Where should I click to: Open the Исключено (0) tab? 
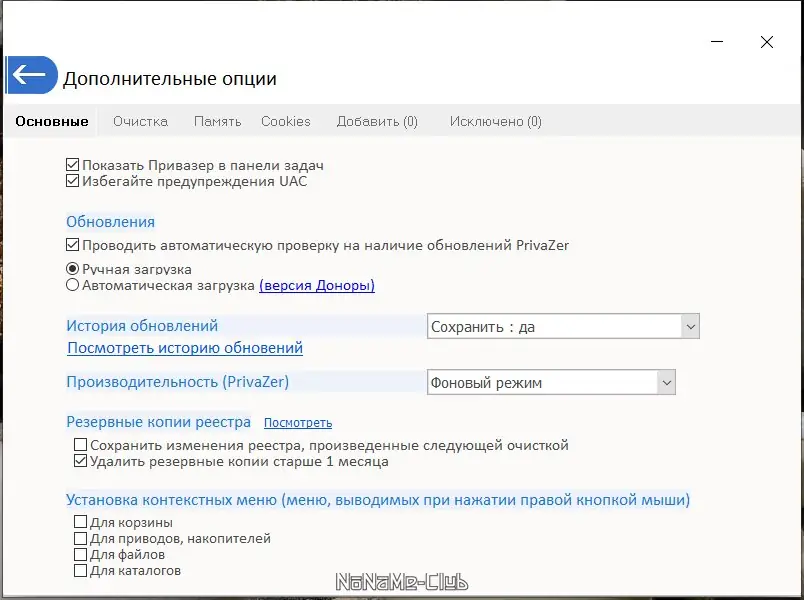495,122
